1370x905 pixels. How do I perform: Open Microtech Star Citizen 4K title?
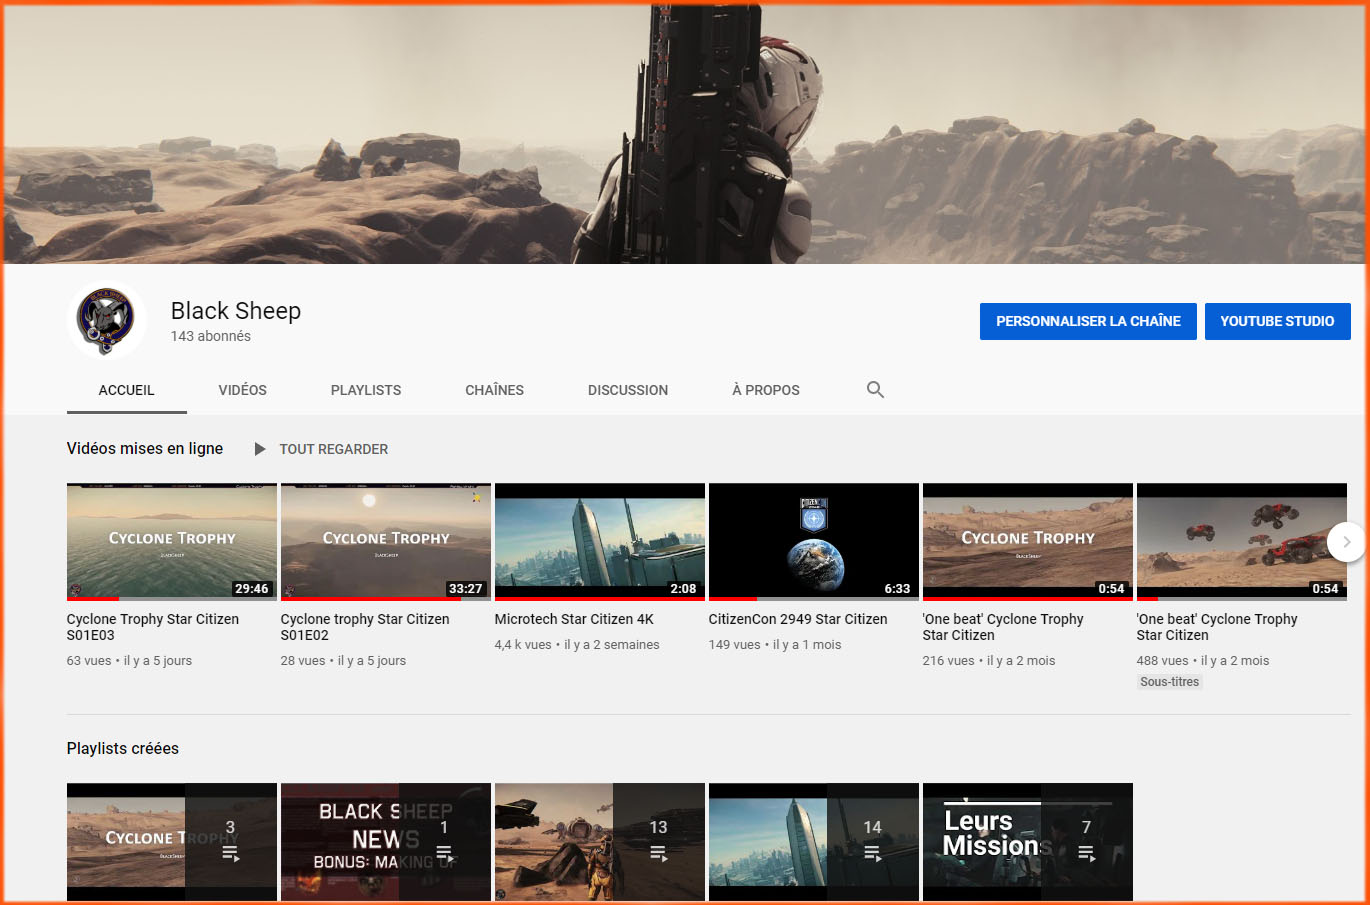(x=574, y=619)
